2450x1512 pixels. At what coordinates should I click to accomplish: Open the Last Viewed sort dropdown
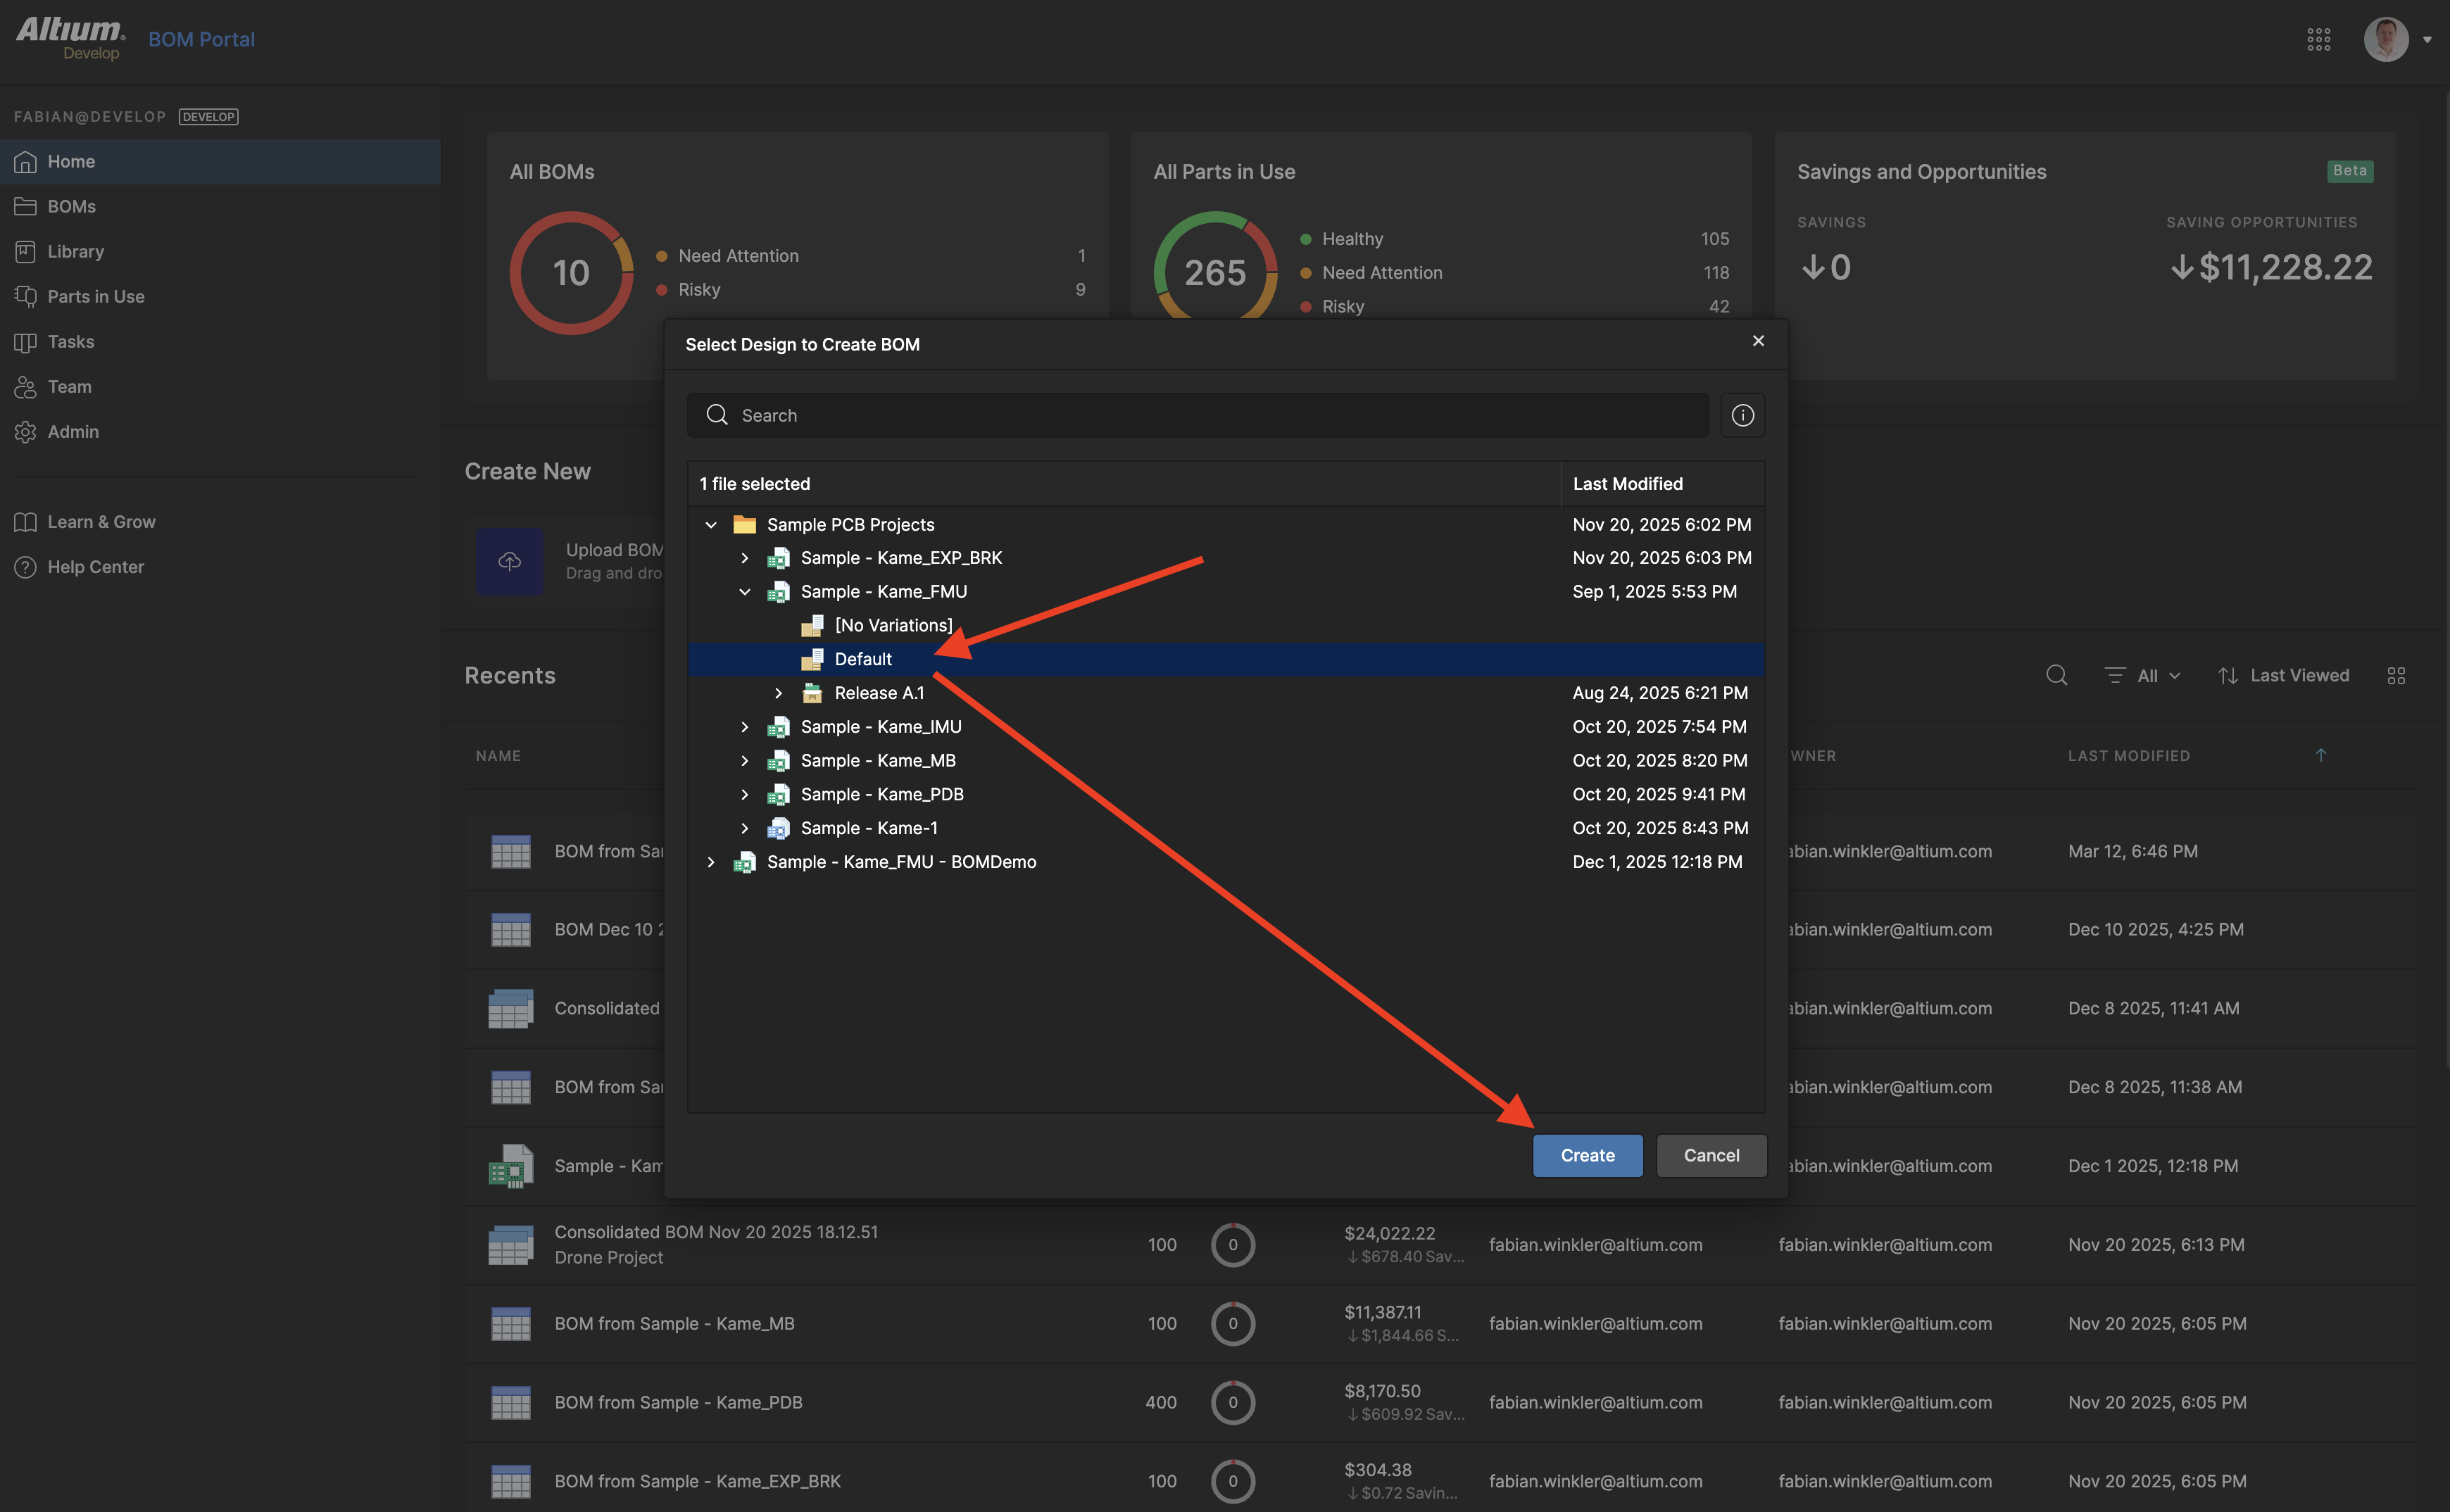point(2283,676)
